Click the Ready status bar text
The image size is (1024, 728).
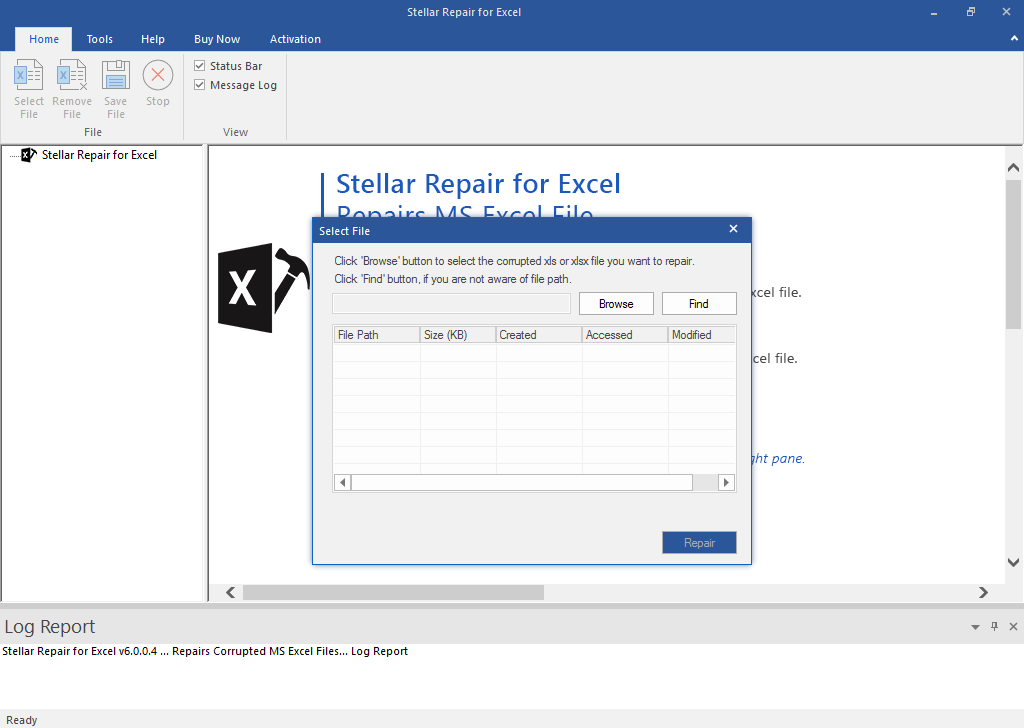tap(22, 720)
